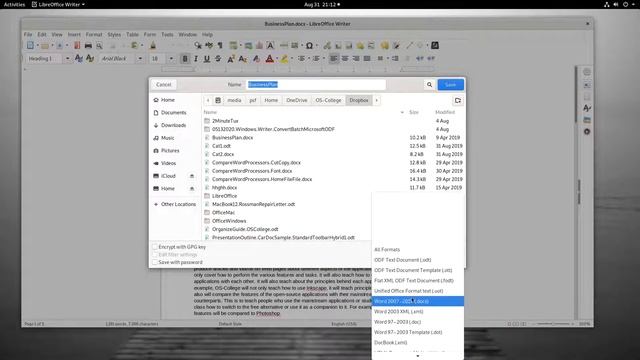Click Dropbox path breadcrumb button
This screenshot has width=640, height=360.
pos(359,100)
